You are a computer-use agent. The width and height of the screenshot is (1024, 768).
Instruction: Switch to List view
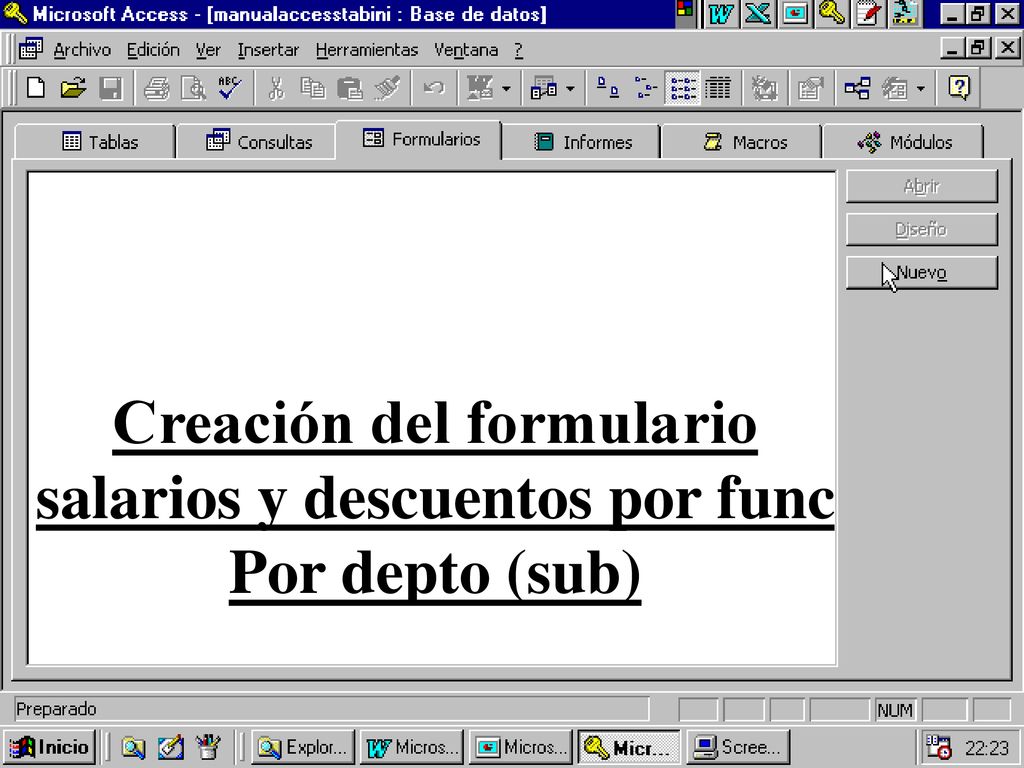coord(682,88)
